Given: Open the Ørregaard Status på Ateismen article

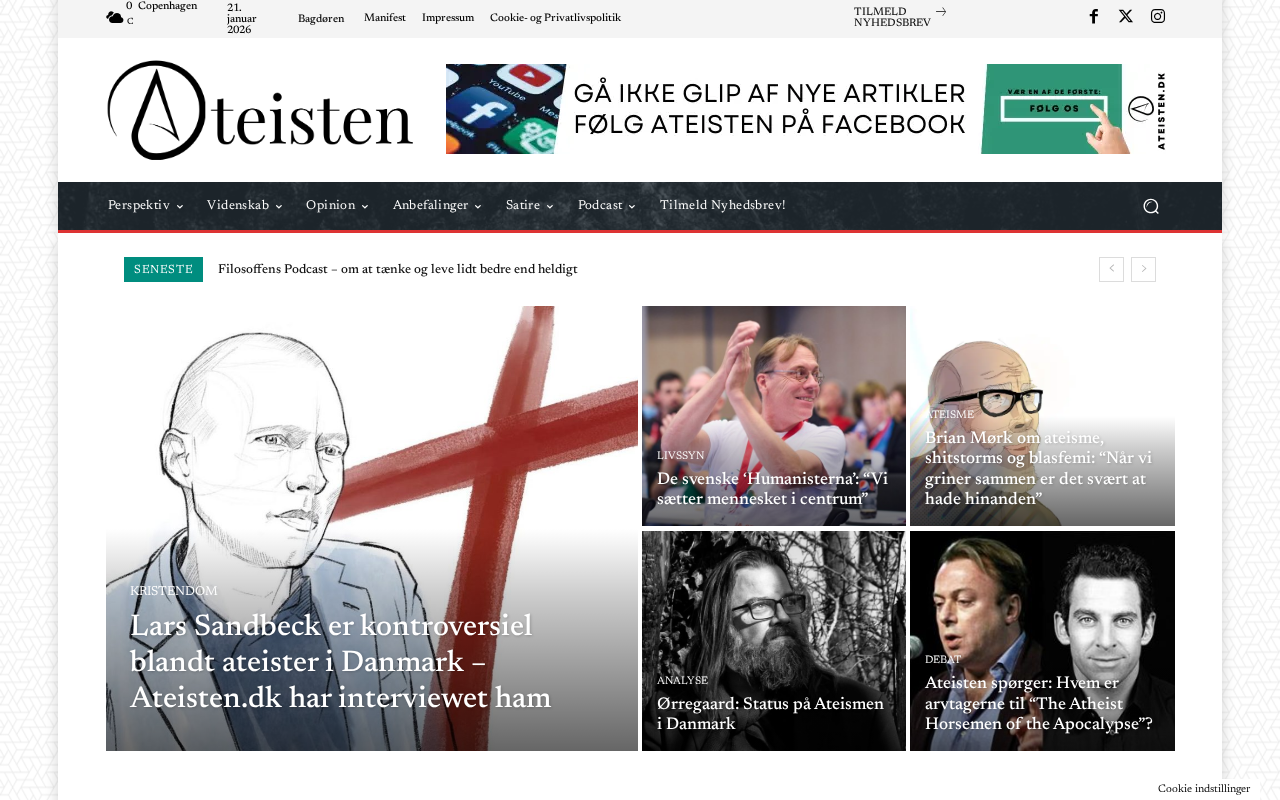Looking at the screenshot, I should pyautogui.click(x=770, y=714).
